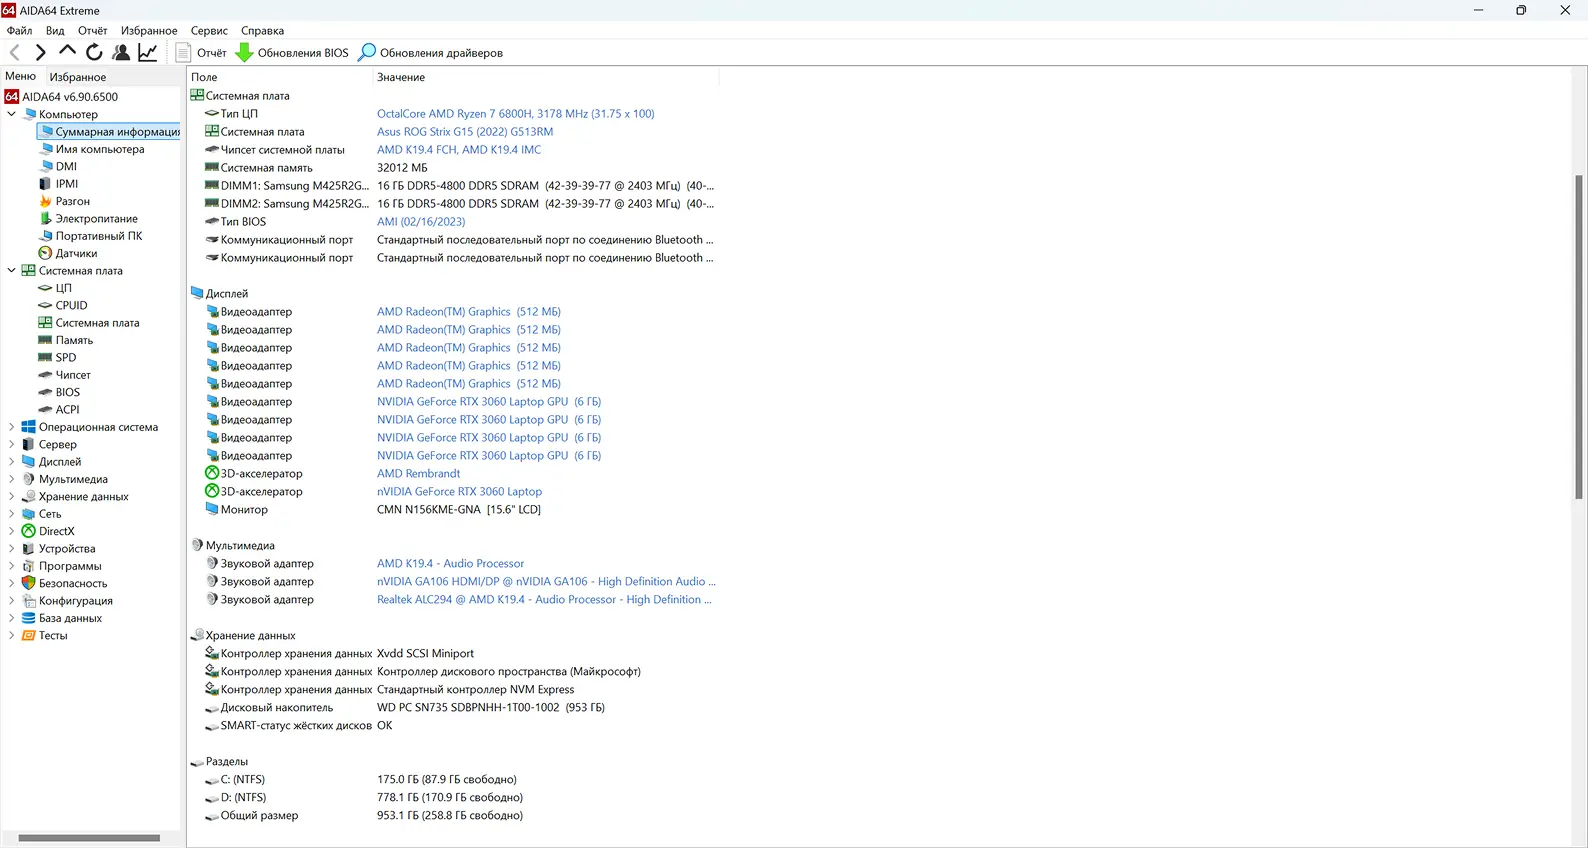The image size is (1588, 848).
Task: Click the Отчёт toolbar button
Action: pos(202,53)
